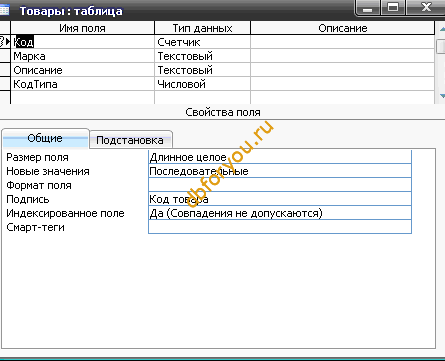Close the Товары table window
The height and width of the screenshot is (361, 445).
point(426,8)
